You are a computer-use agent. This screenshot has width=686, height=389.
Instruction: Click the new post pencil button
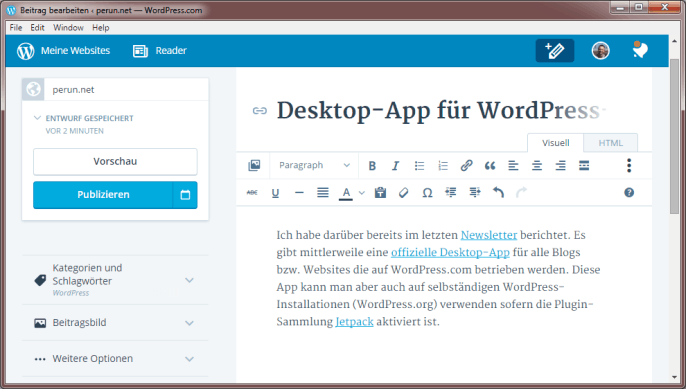pyautogui.click(x=555, y=51)
